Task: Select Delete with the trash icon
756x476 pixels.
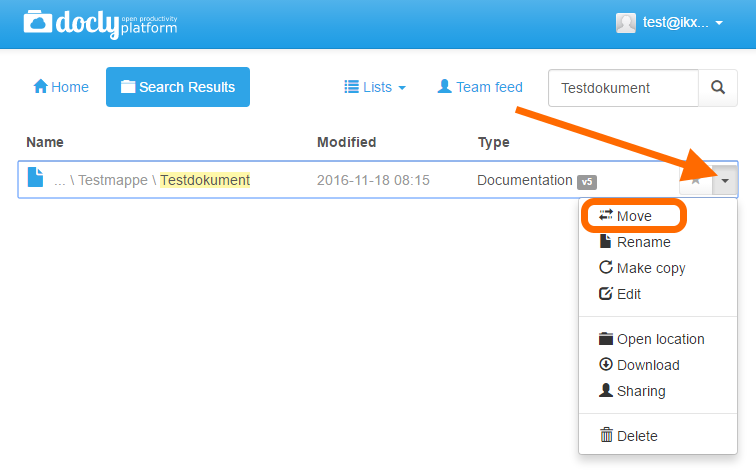Action: pyautogui.click(x=629, y=436)
